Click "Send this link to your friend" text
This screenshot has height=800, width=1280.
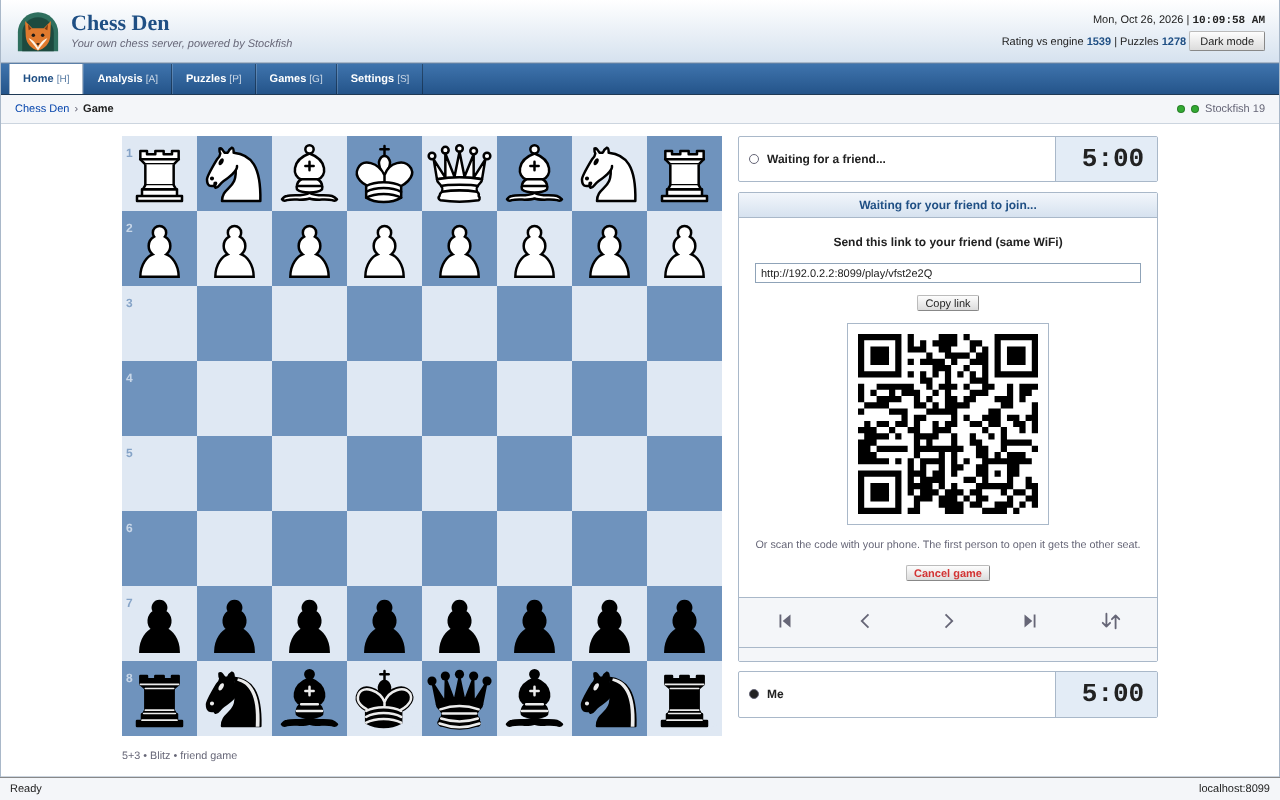tap(948, 242)
